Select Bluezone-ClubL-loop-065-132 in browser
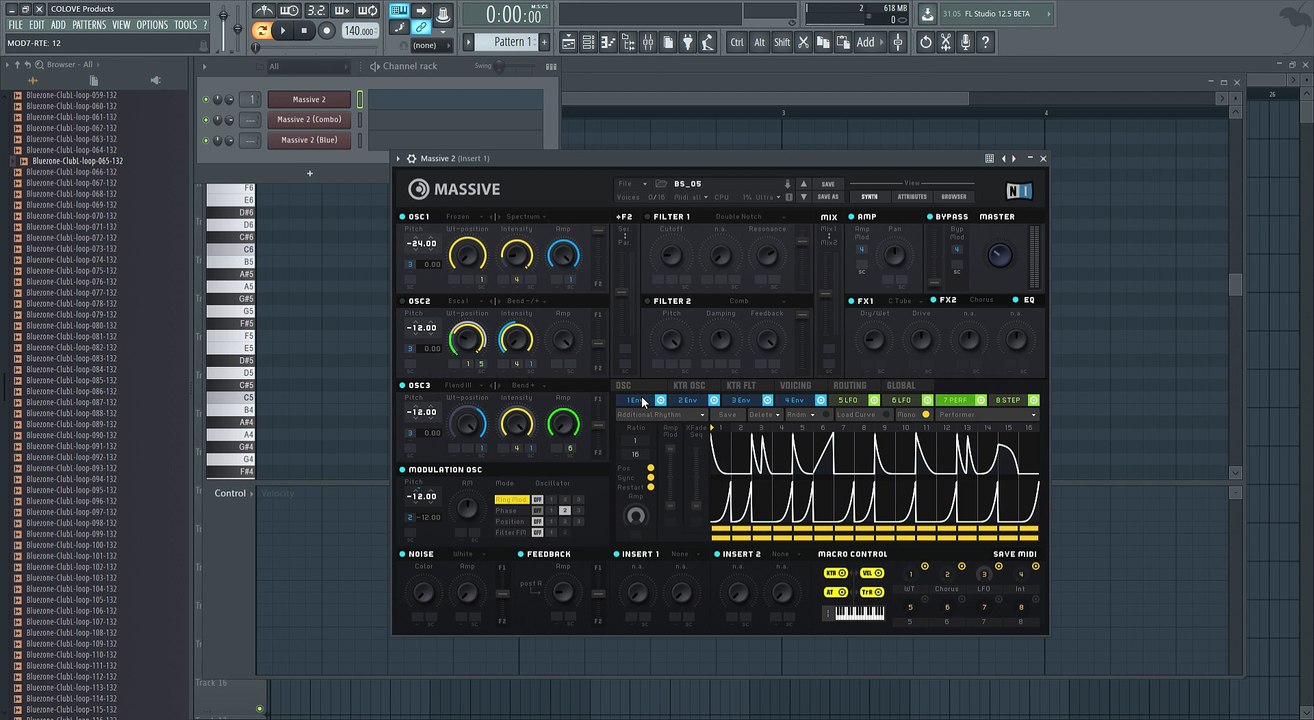1314x720 pixels. [x=77, y=161]
